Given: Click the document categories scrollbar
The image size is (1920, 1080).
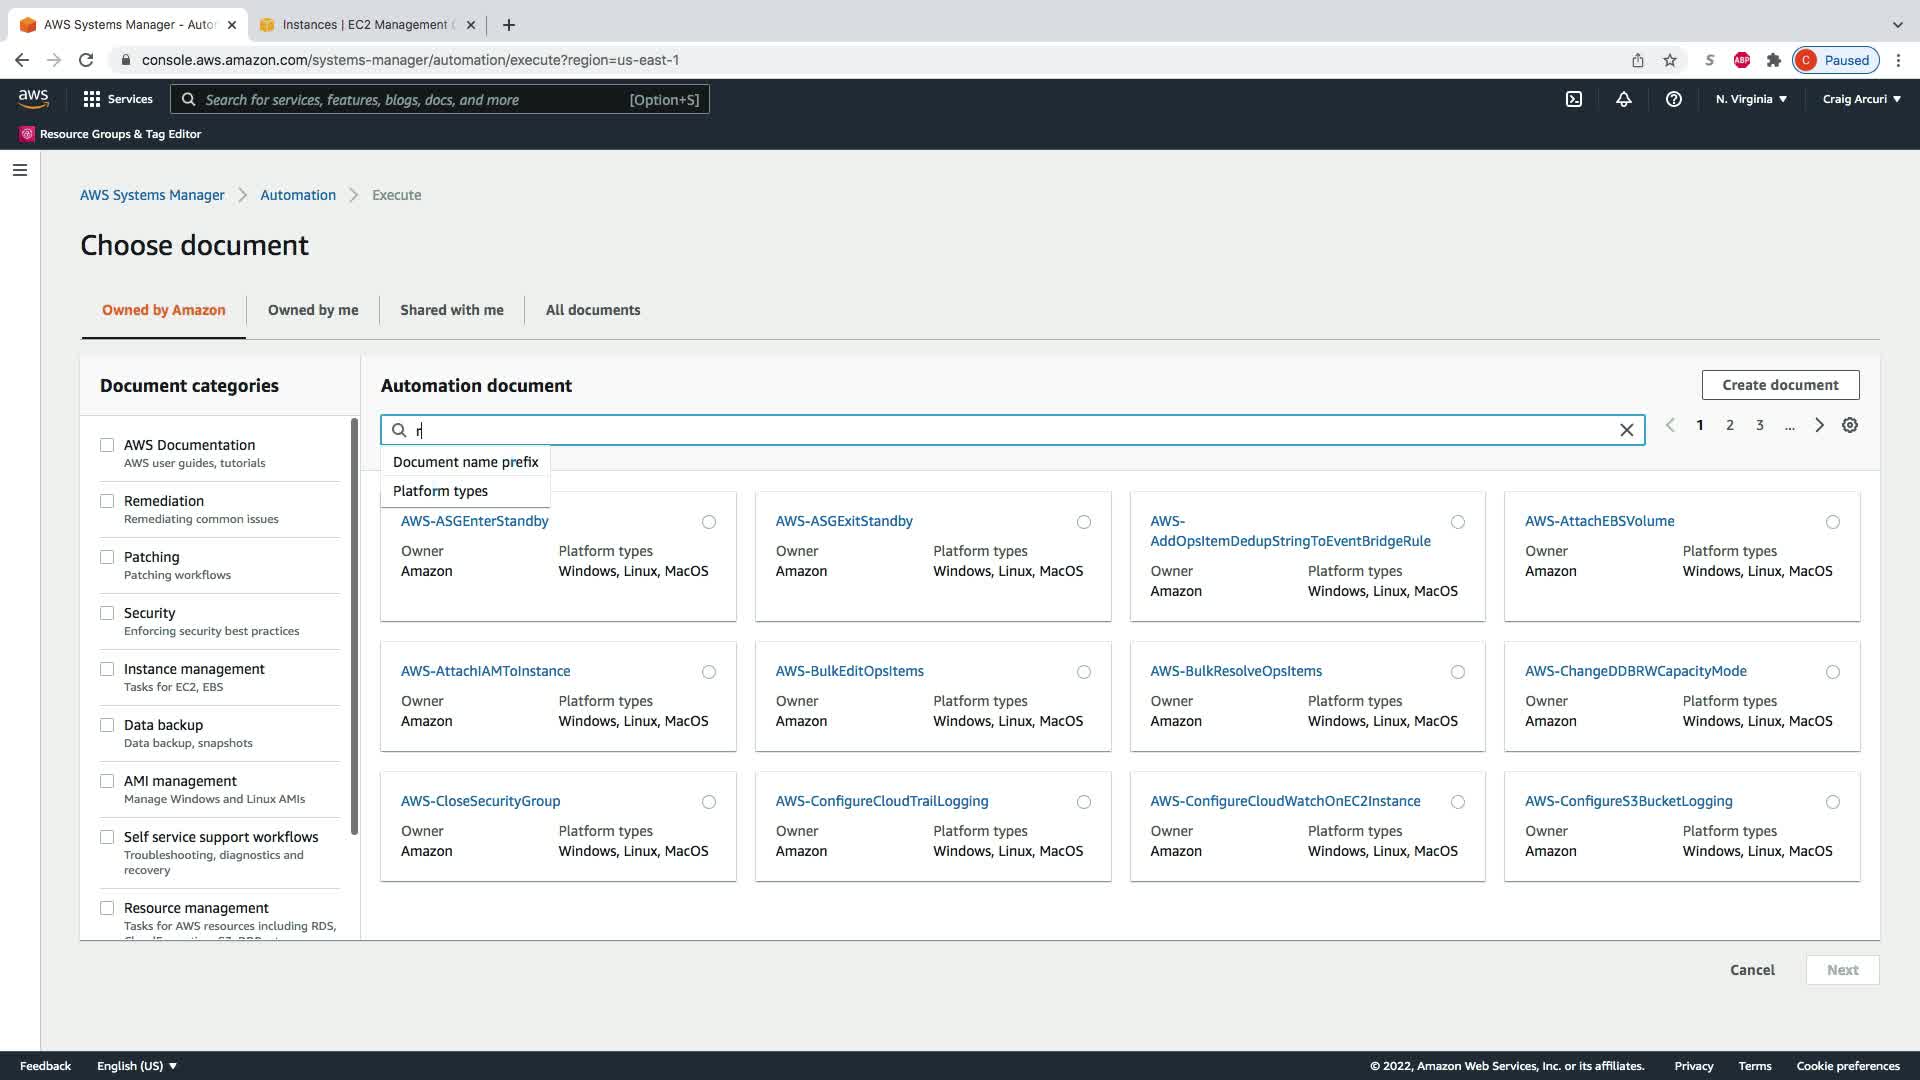Looking at the screenshot, I should [x=354, y=627].
